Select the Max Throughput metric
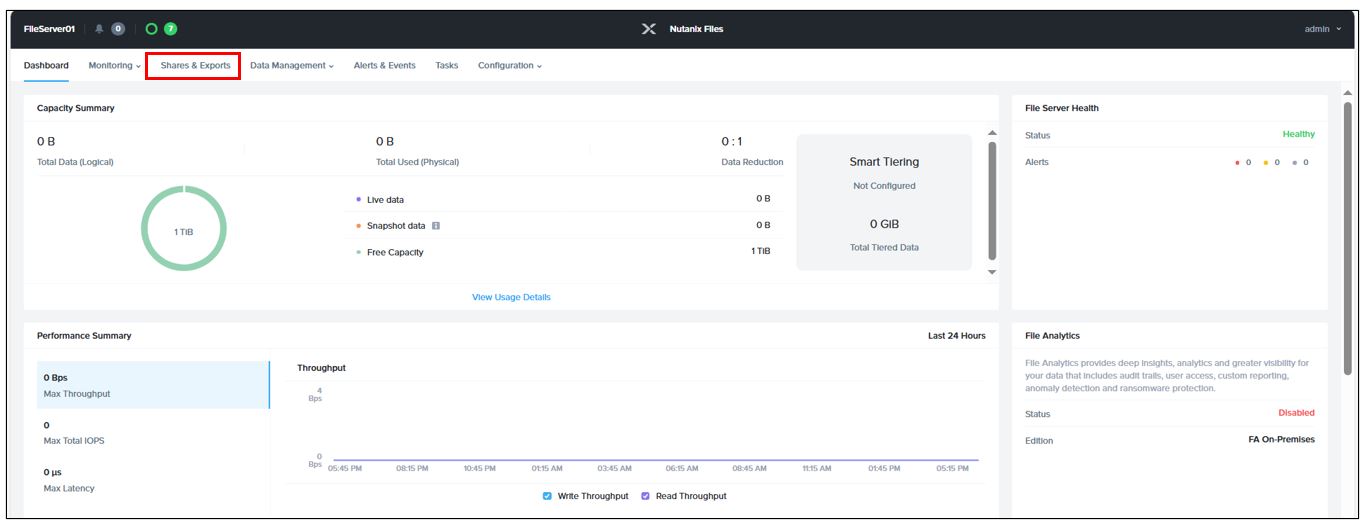The width and height of the screenshot is (1370, 525). (x=153, y=385)
